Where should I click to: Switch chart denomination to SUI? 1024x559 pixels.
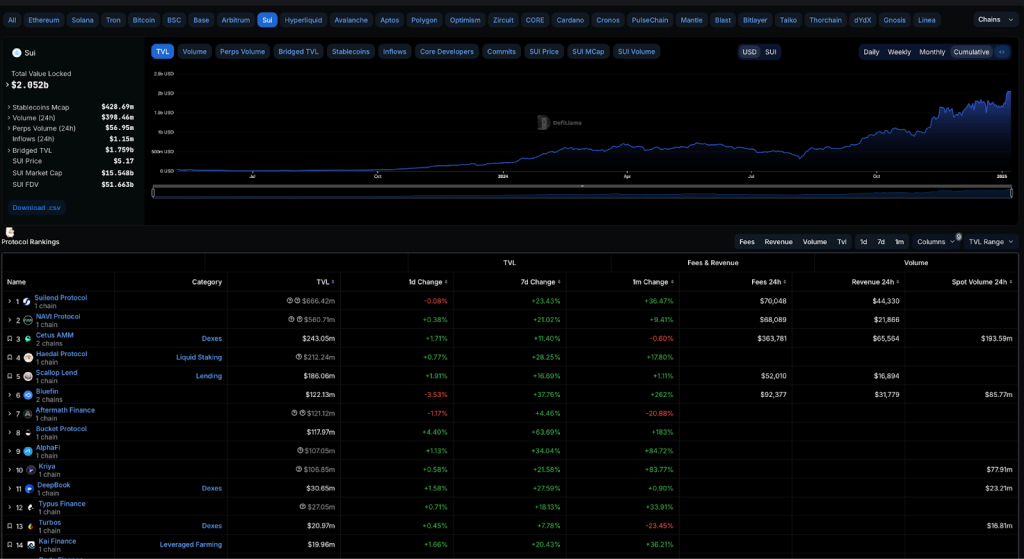point(771,52)
